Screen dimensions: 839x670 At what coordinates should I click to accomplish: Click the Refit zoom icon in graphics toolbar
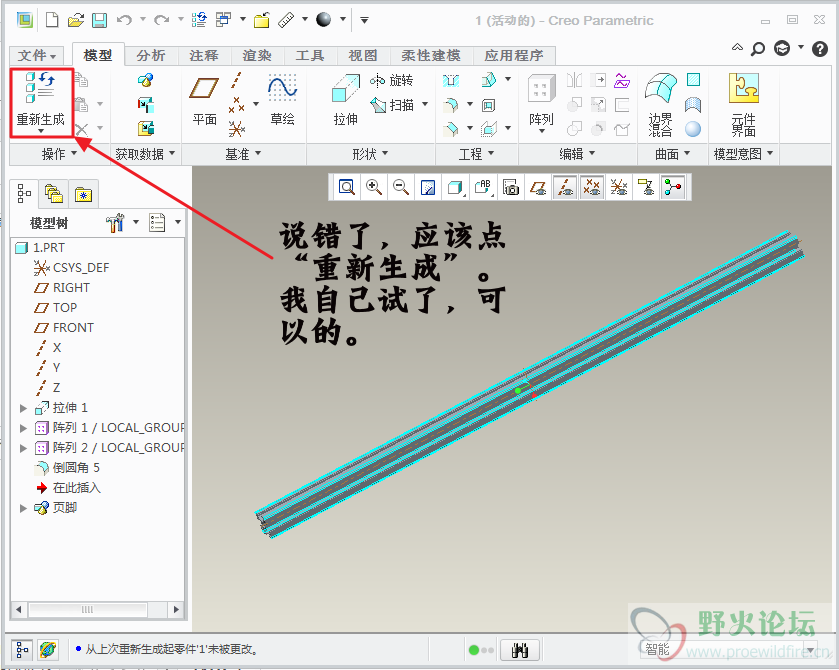tap(347, 187)
